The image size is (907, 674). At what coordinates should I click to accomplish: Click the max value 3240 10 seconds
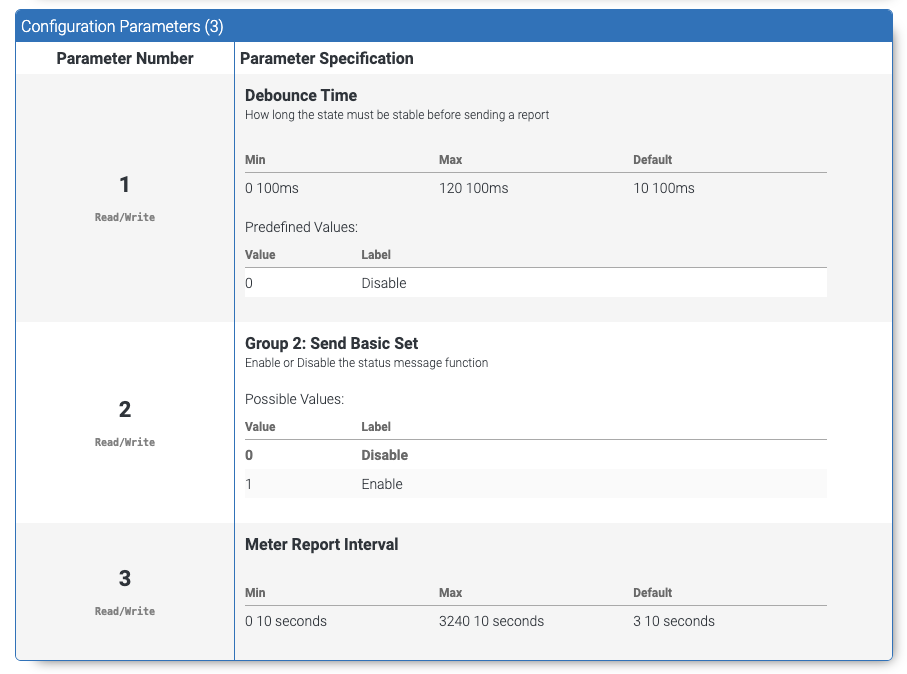491,621
